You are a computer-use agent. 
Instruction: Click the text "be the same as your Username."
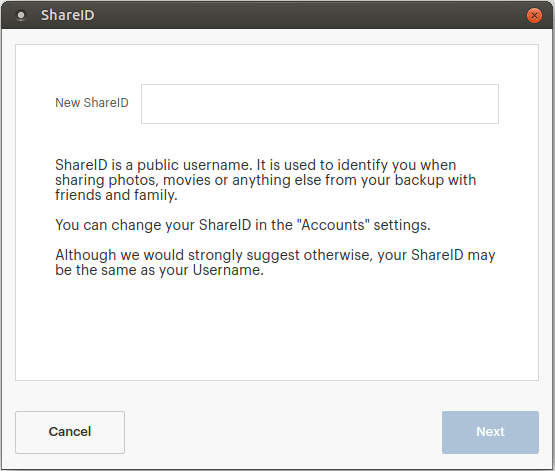(159, 270)
